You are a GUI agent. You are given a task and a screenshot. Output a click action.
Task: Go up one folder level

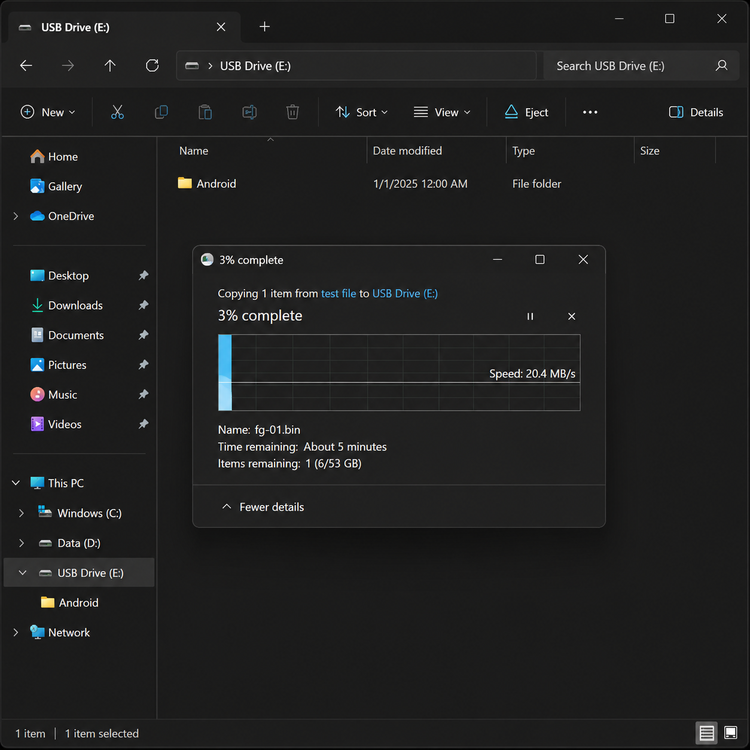coord(110,66)
